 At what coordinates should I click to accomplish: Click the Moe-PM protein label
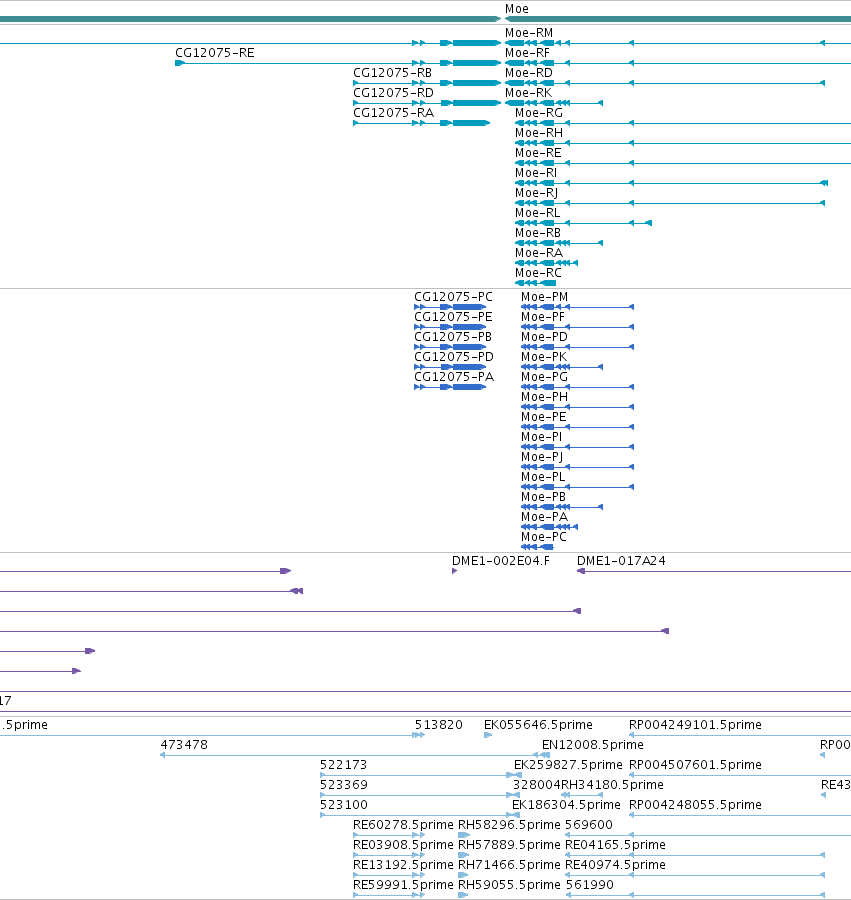pyautogui.click(x=545, y=297)
